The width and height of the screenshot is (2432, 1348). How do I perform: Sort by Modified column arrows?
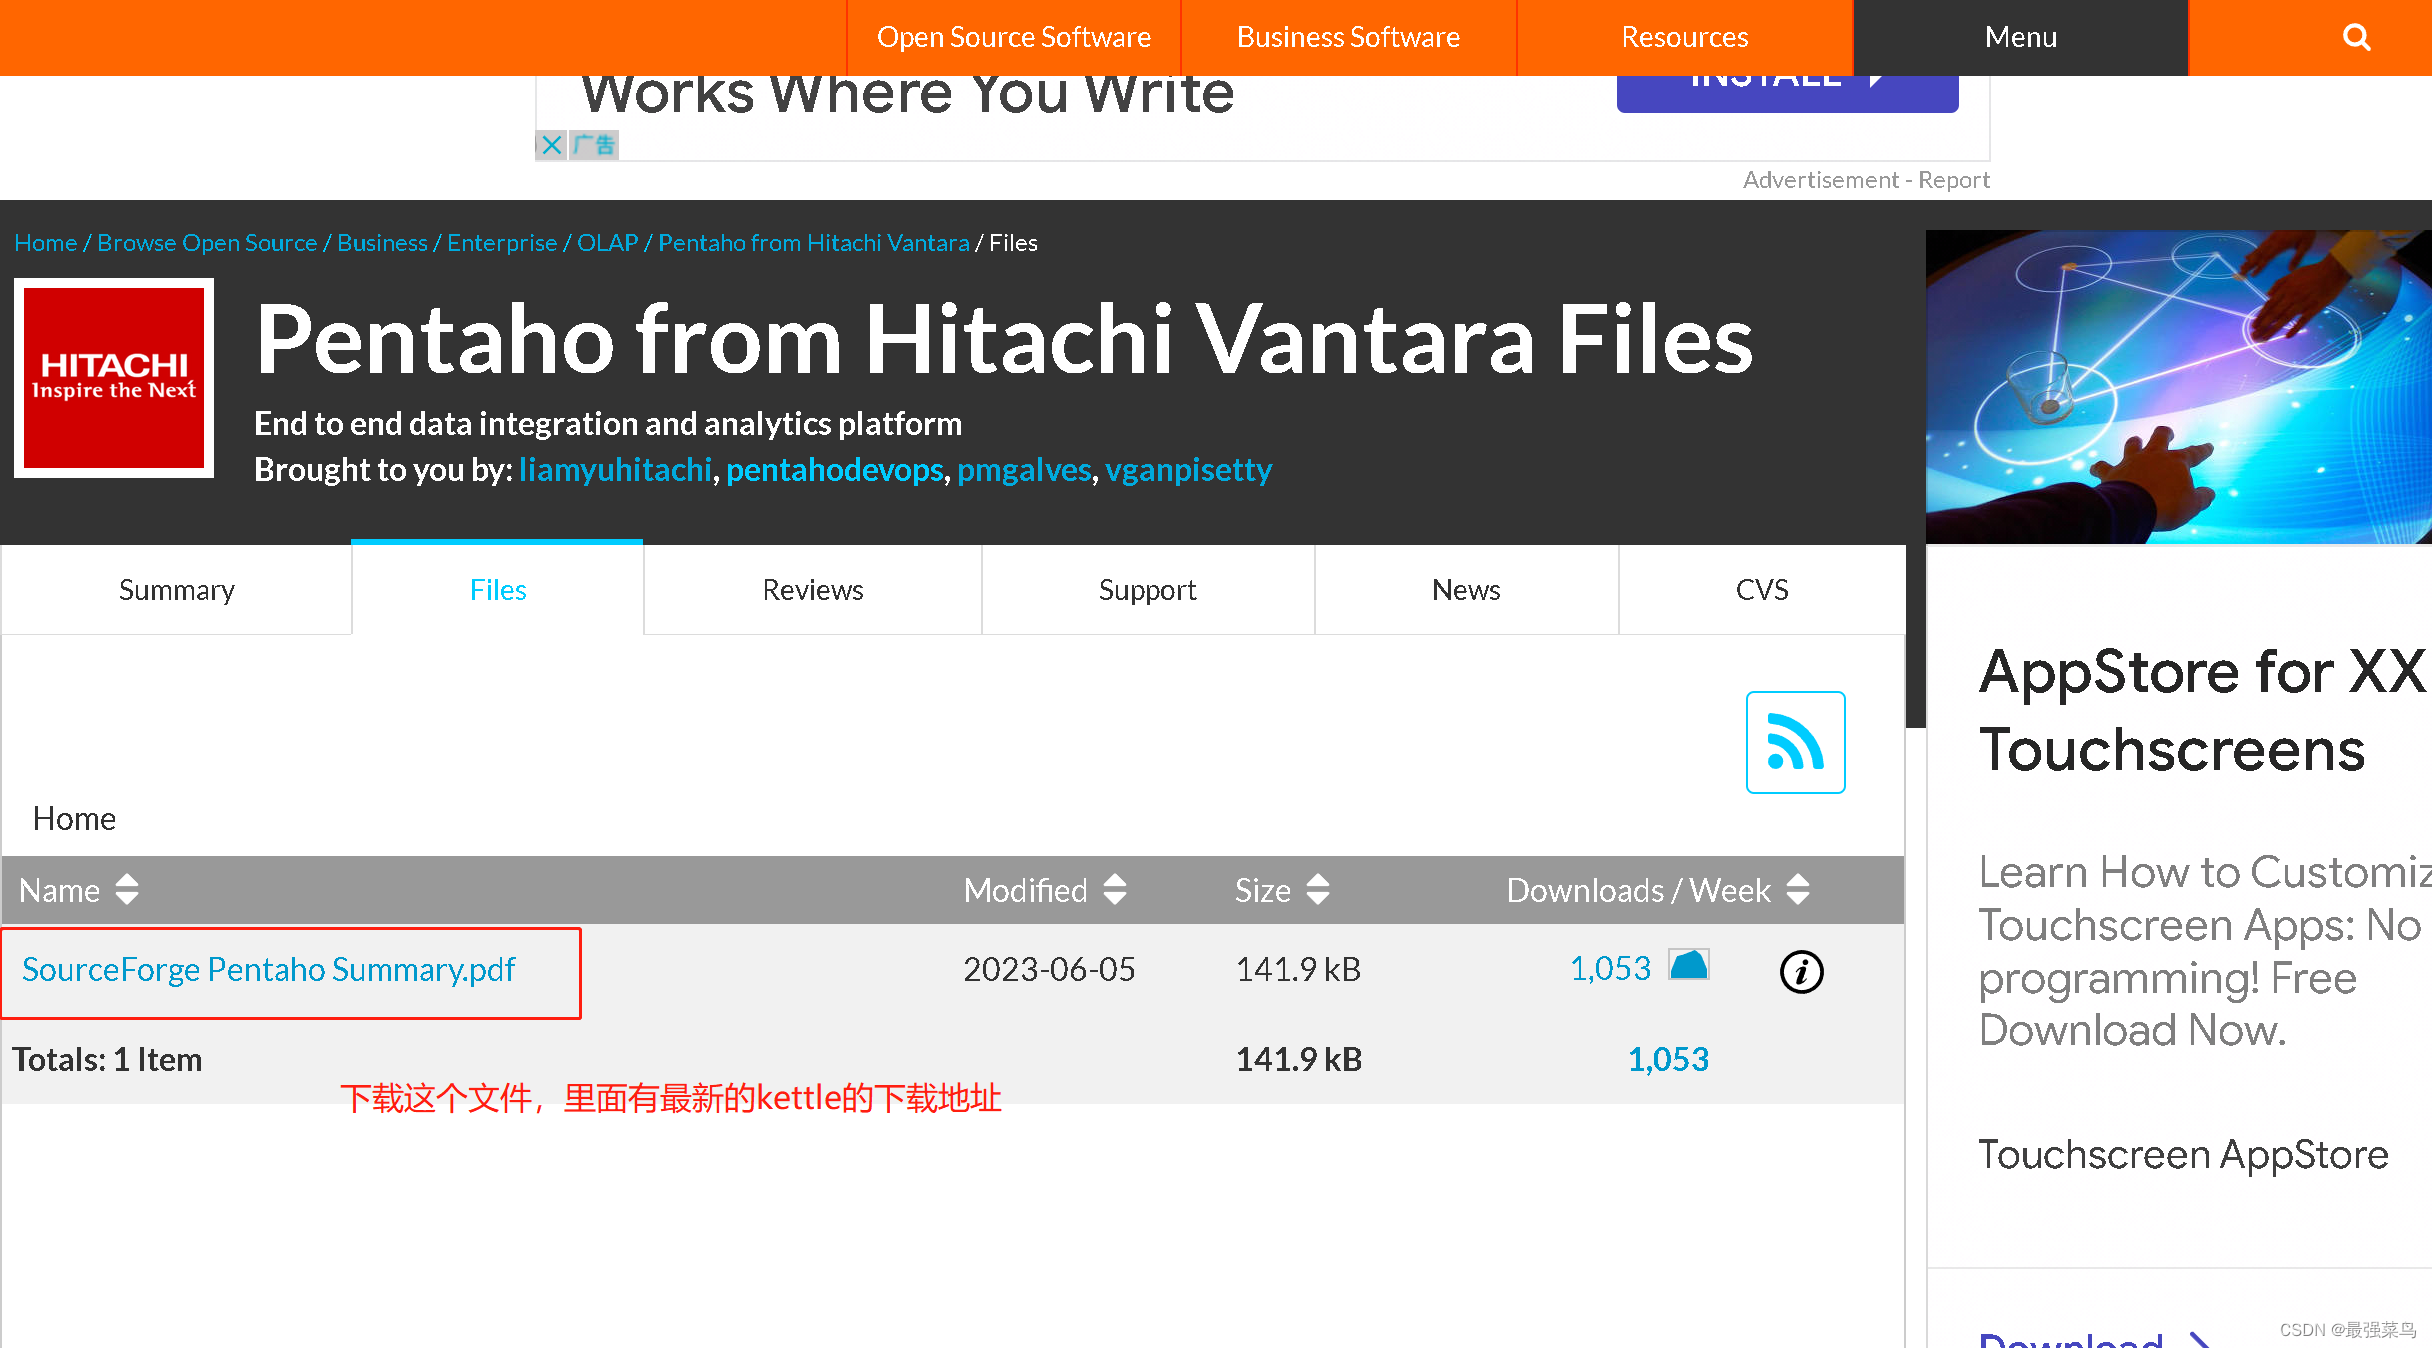click(1115, 890)
